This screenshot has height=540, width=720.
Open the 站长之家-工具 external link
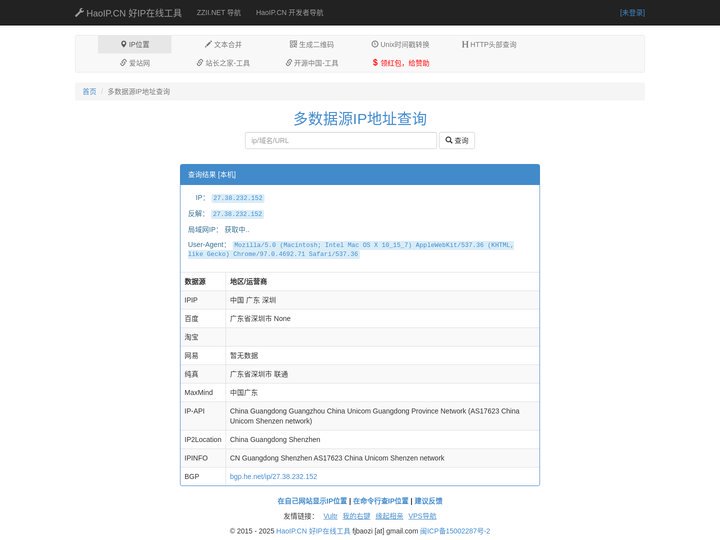(223, 63)
